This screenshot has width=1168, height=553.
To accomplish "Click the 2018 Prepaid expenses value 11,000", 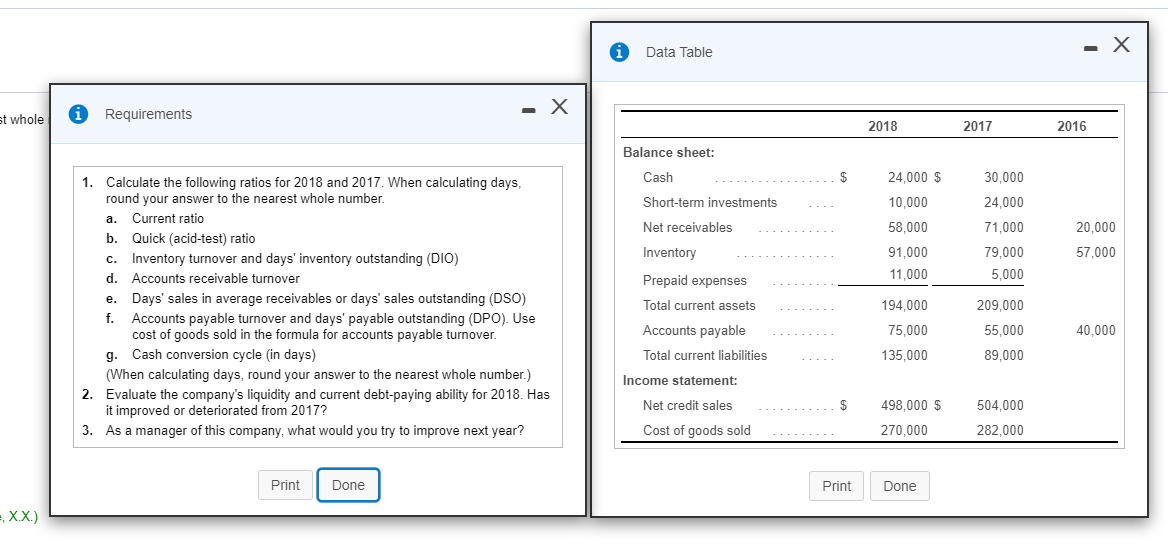I will 909,274.
